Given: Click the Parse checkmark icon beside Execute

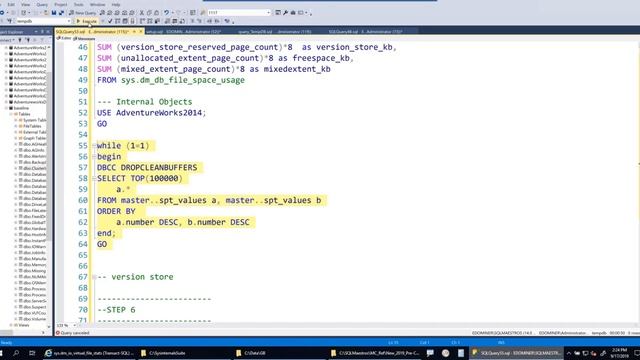Looking at the screenshot, I should 110,21.
